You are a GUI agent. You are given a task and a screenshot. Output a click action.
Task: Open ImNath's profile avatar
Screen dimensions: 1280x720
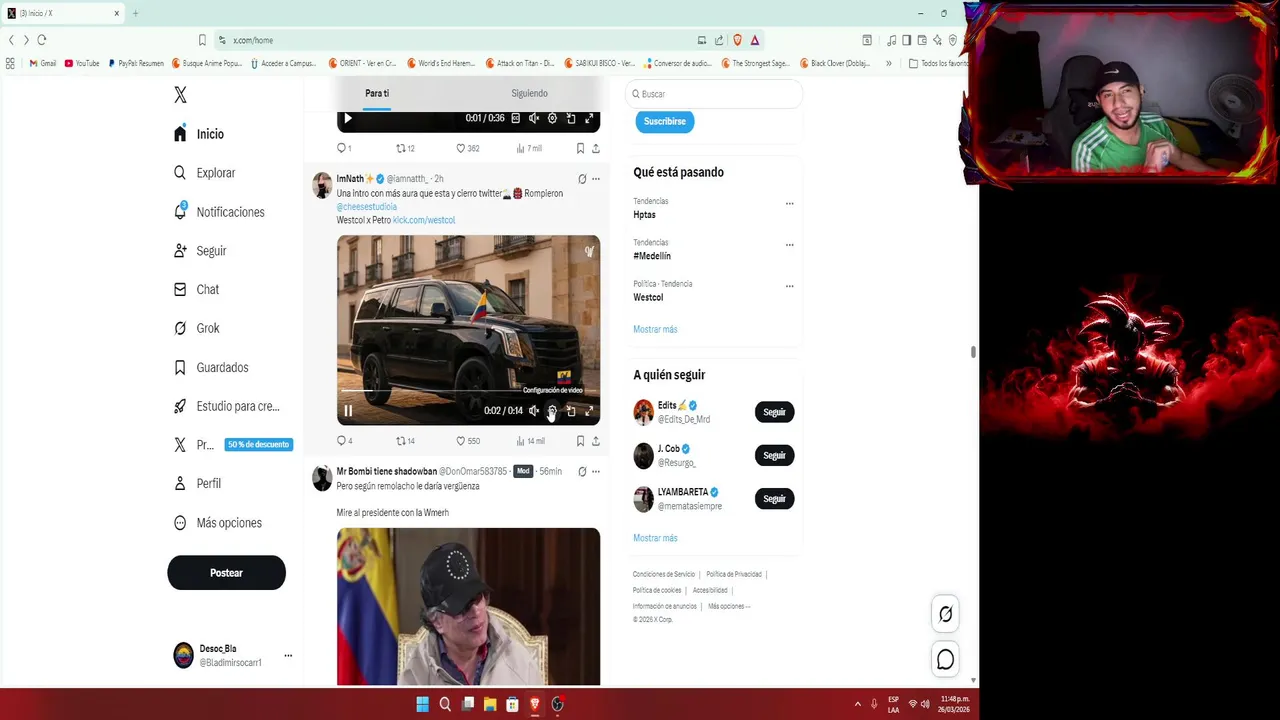pyautogui.click(x=322, y=185)
